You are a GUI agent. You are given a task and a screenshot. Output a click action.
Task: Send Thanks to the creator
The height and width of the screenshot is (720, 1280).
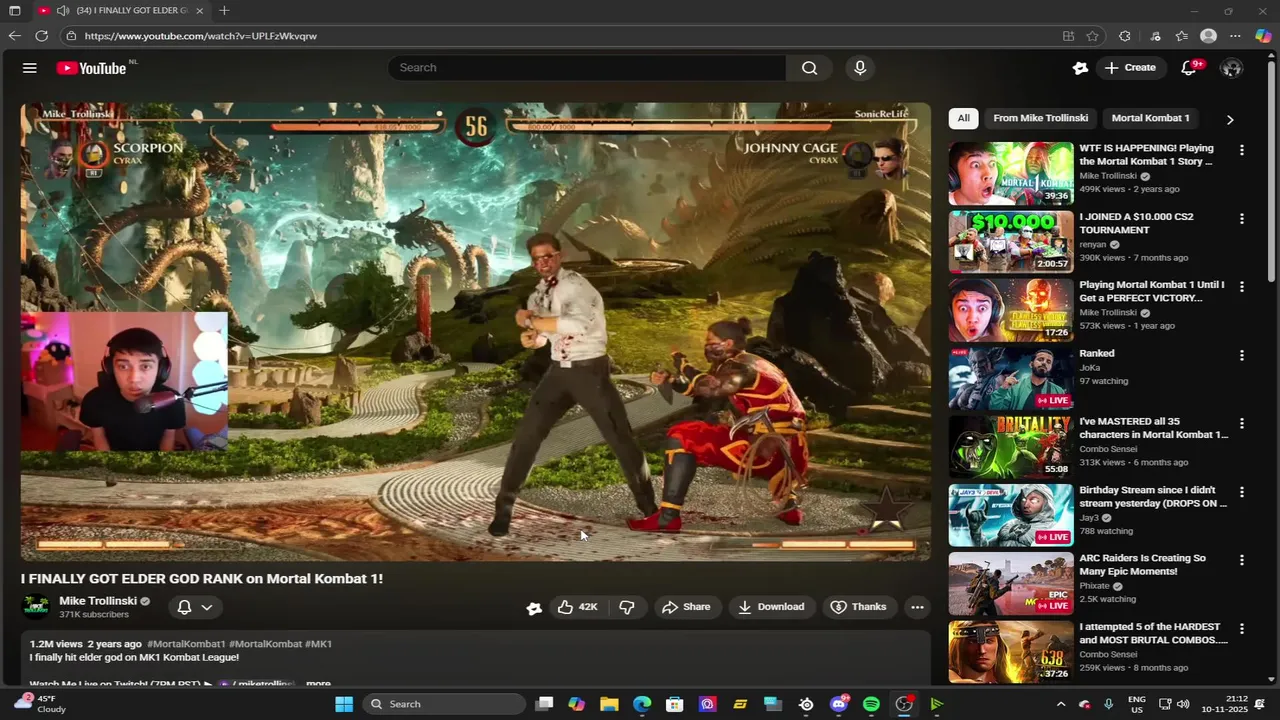point(858,607)
